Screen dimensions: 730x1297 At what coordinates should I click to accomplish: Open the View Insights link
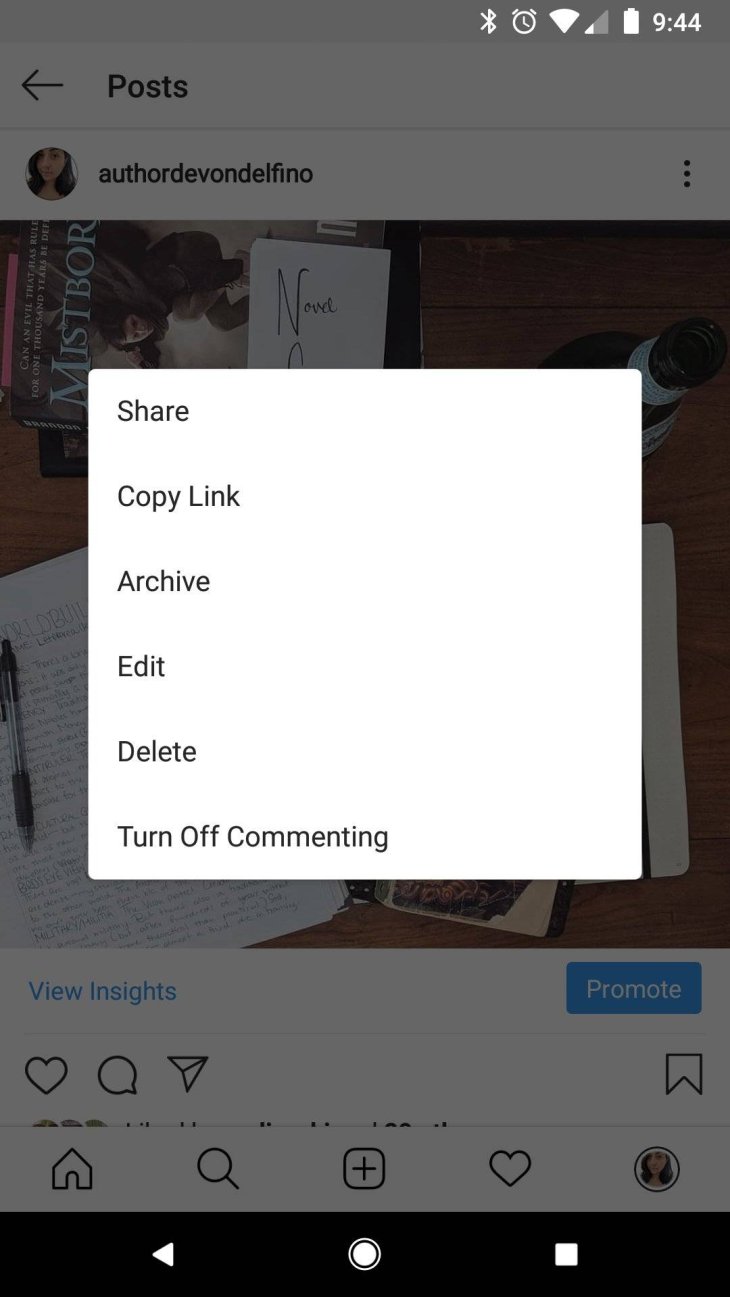[103, 991]
